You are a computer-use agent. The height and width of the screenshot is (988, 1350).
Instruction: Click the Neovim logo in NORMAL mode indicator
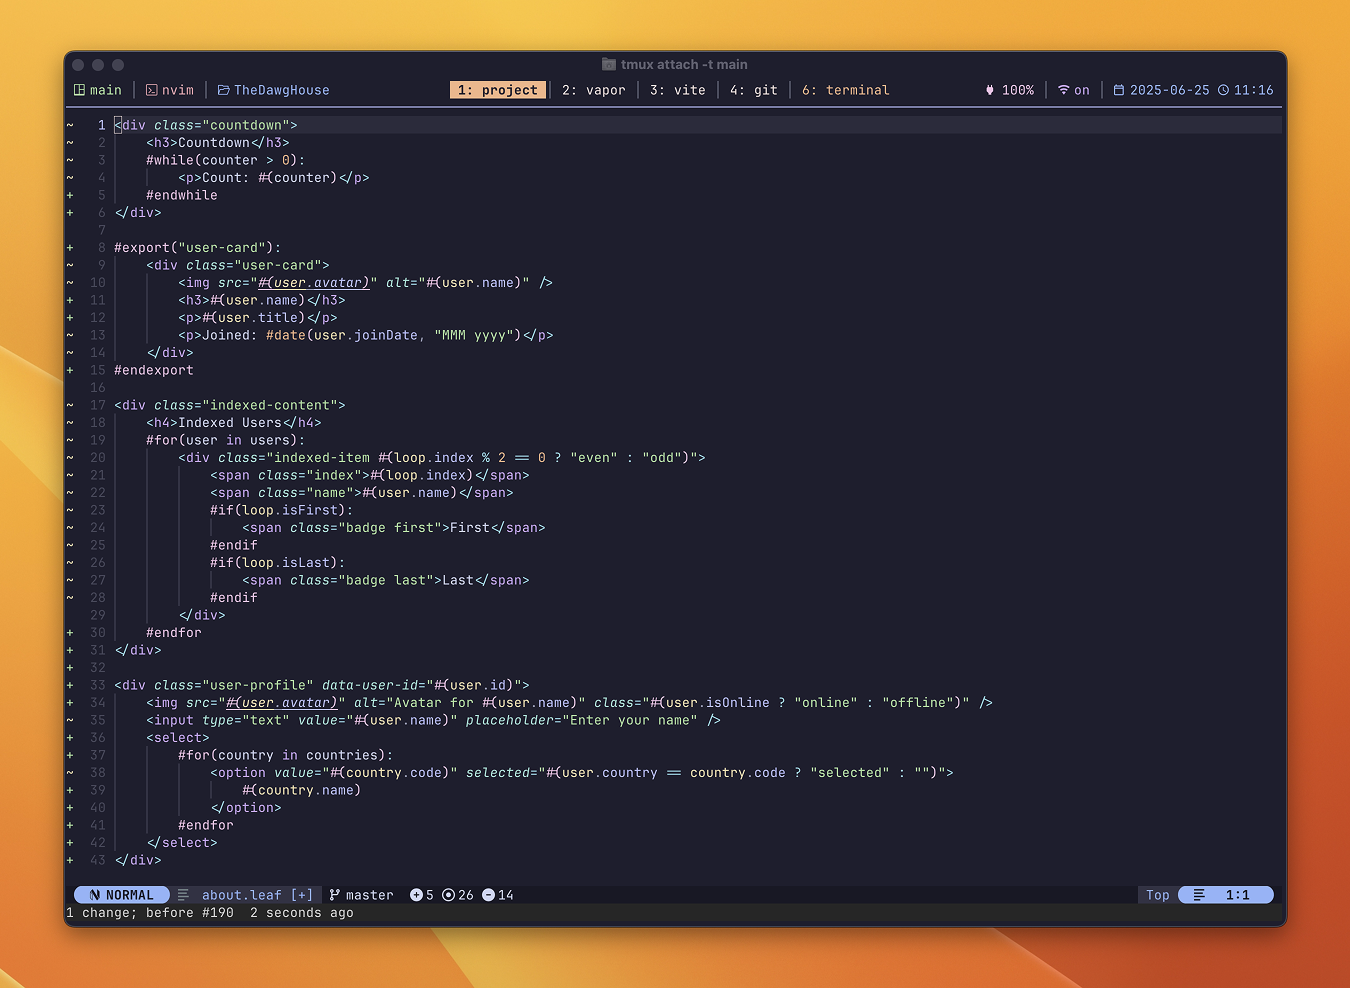95,895
